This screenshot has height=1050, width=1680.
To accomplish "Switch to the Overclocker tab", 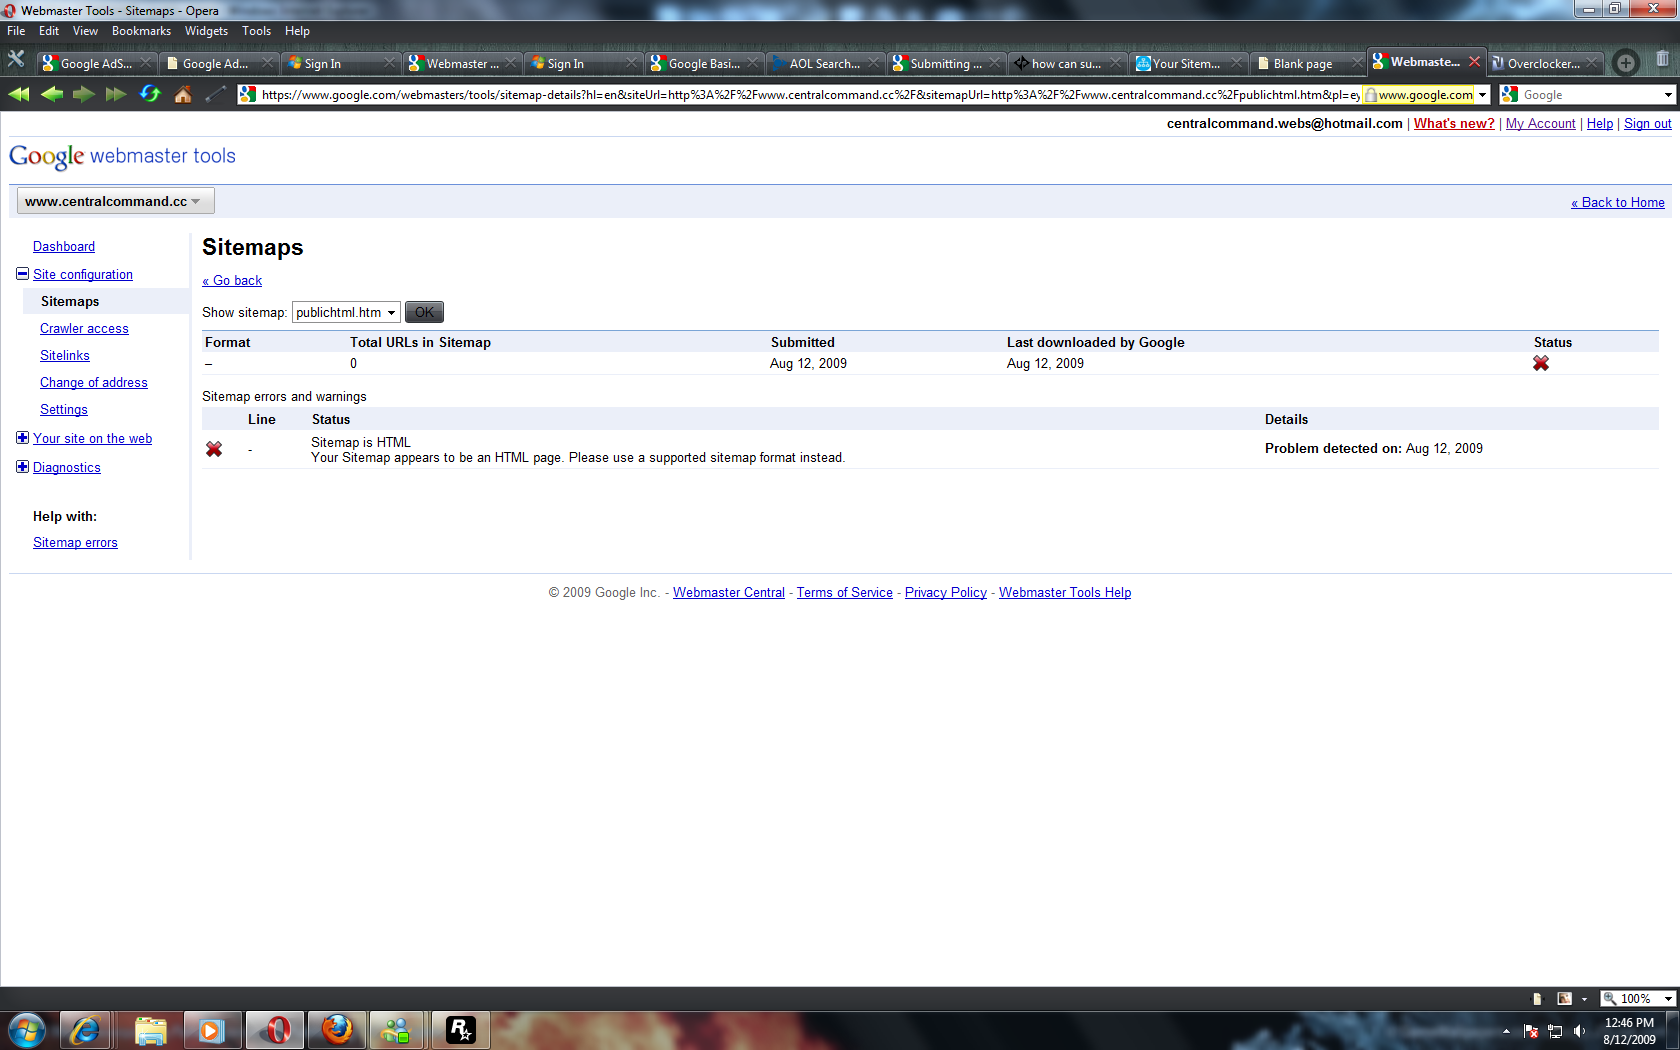I will click(1546, 63).
